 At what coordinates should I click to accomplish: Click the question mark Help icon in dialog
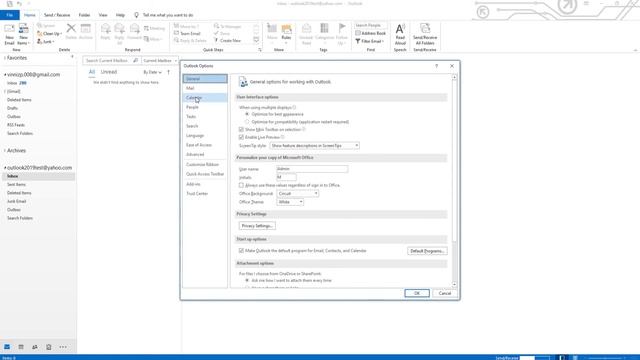pos(436,66)
